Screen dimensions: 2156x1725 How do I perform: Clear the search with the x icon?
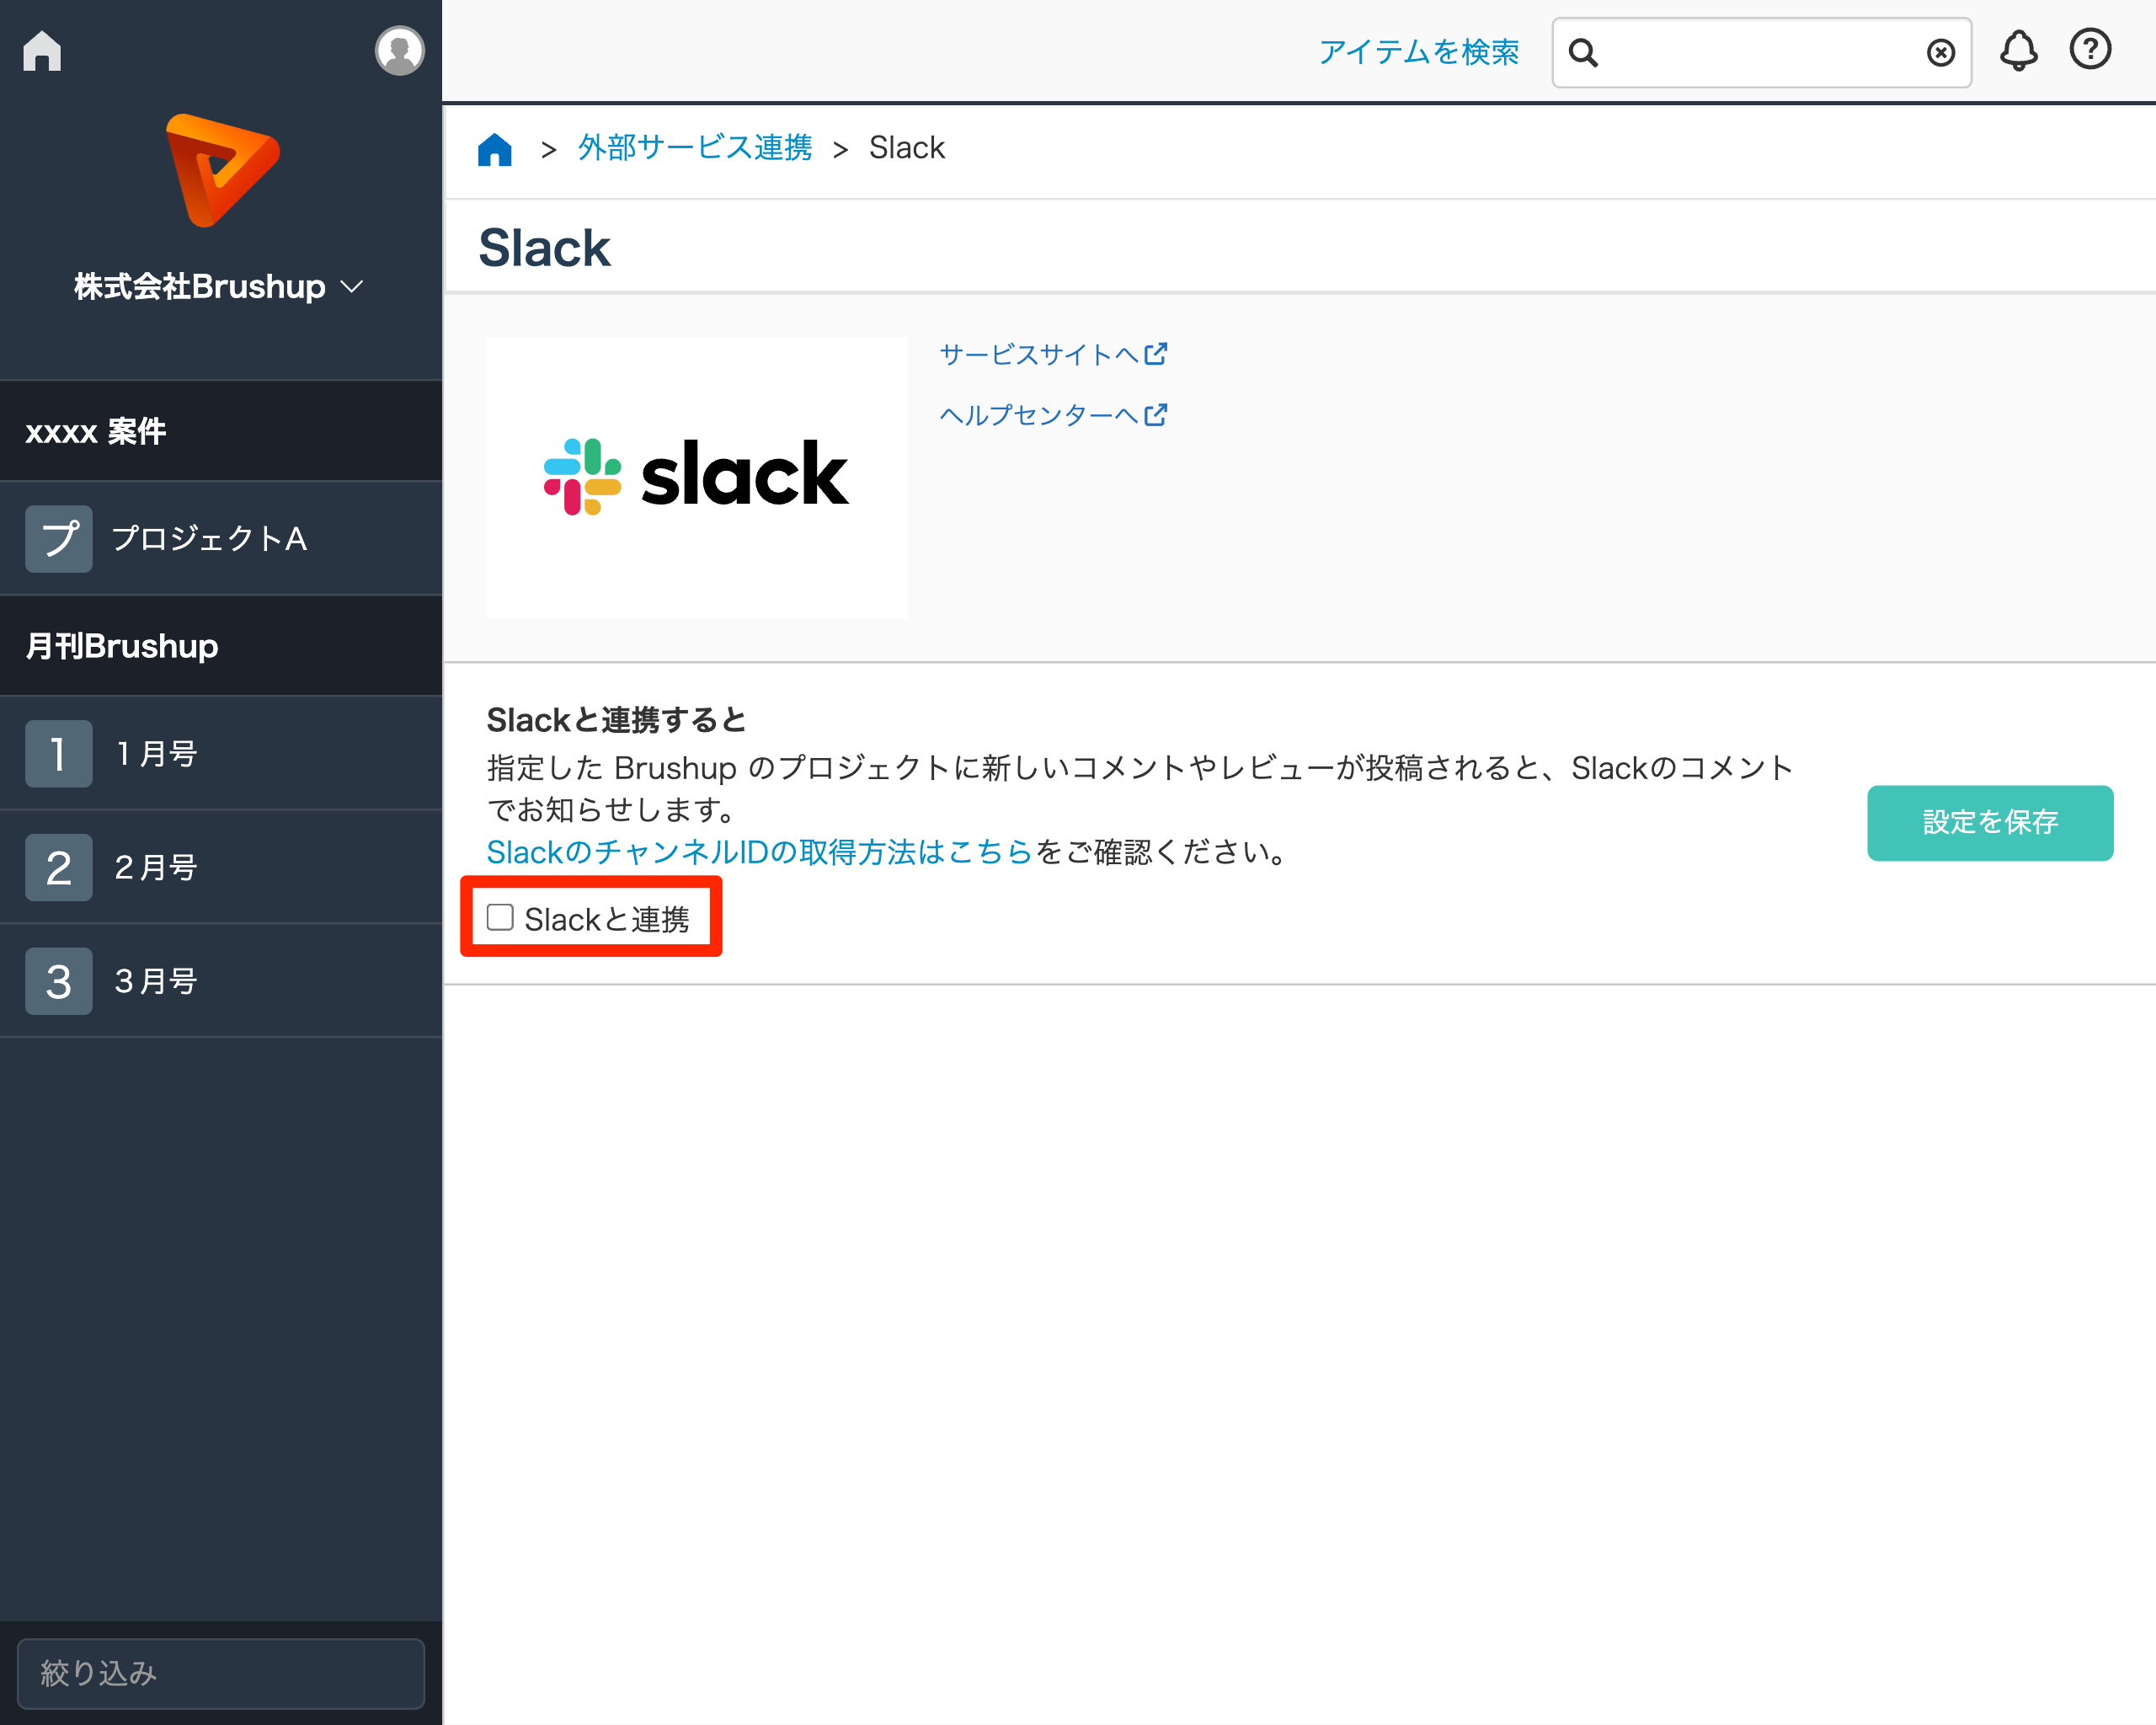click(x=1940, y=52)
